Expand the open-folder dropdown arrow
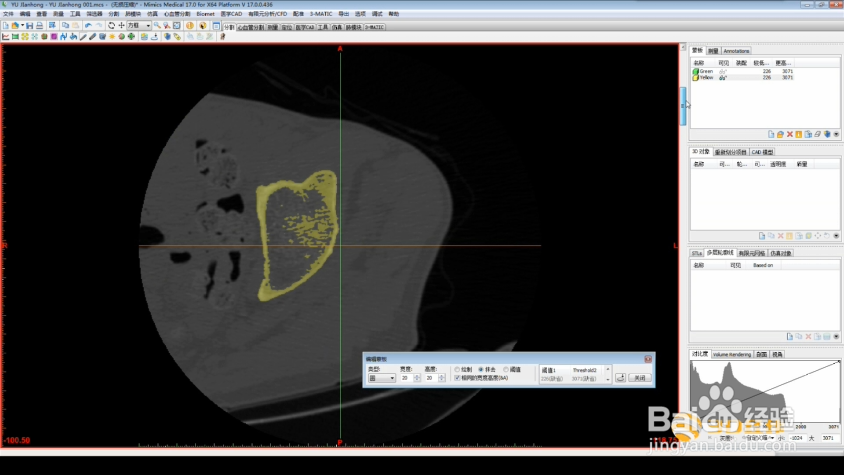The image size is (844, 475). (22, 26)
